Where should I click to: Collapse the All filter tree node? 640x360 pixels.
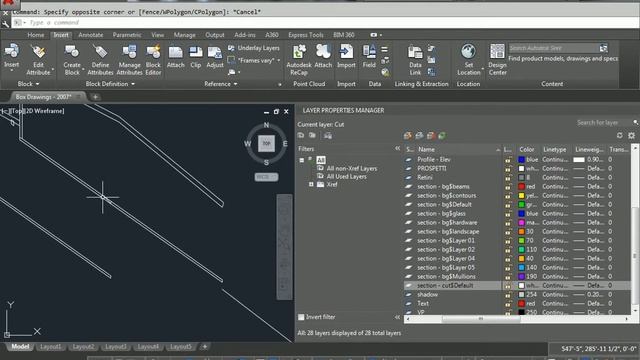302,160
